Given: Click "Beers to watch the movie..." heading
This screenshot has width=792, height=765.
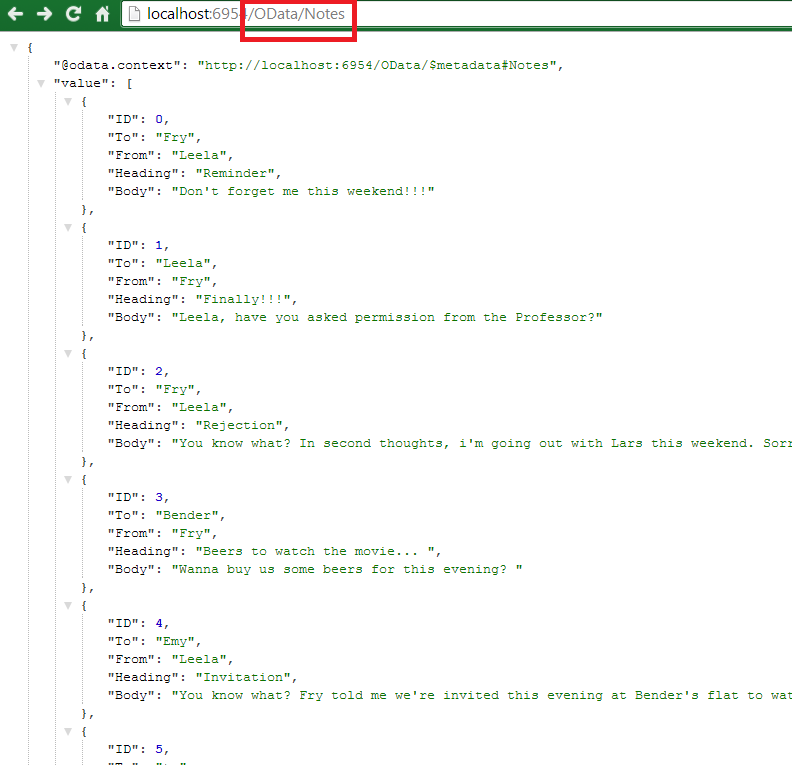Looking at the screenshot, I should coord(315,551).
